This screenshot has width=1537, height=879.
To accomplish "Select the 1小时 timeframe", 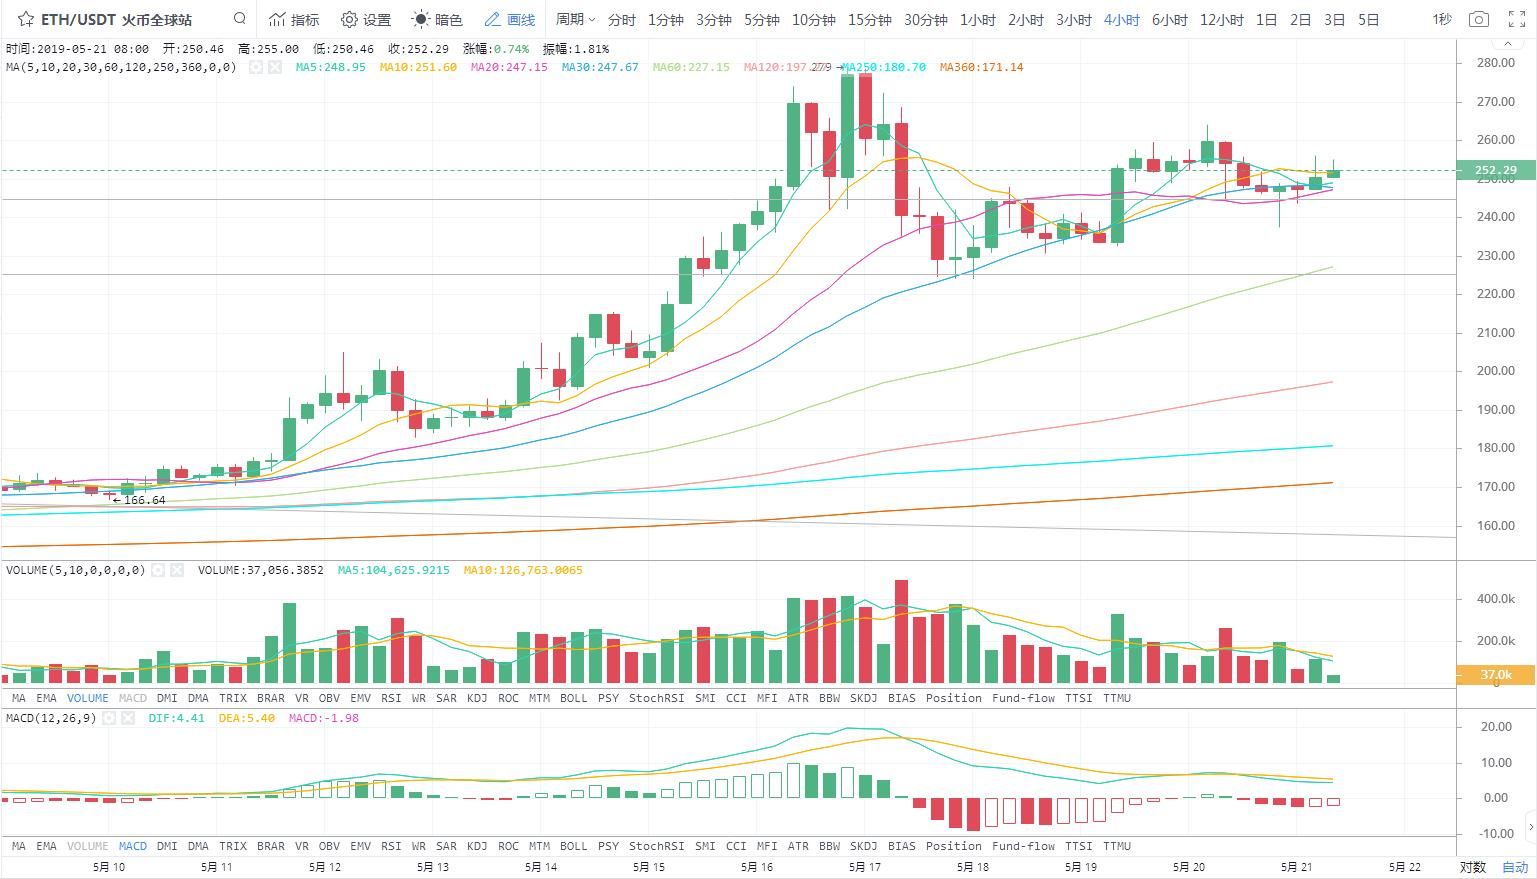I will tap(977, 19).
